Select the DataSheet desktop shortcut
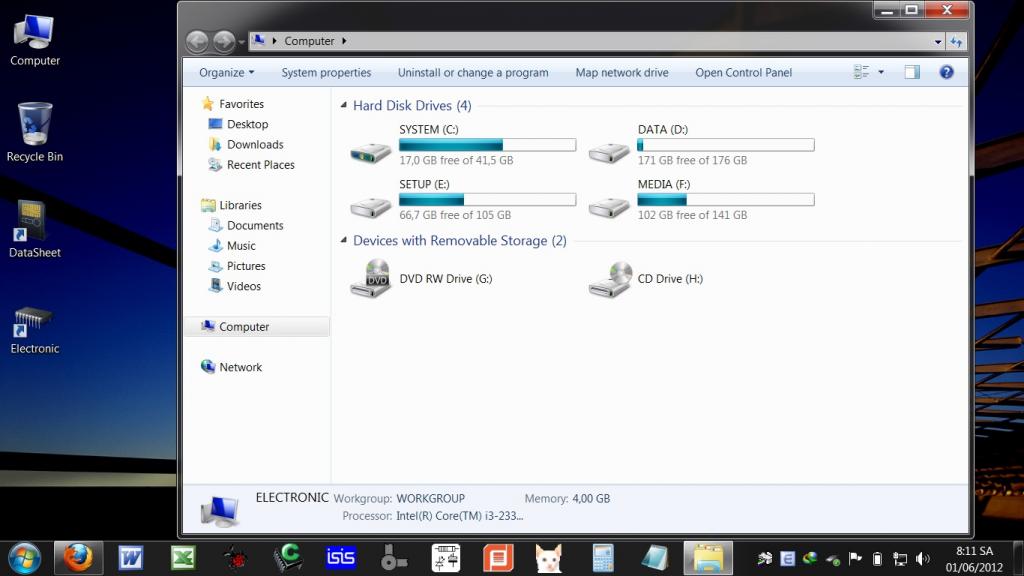Image resolution: width=1024 pixels, height=576 pixels. [35, 229]
